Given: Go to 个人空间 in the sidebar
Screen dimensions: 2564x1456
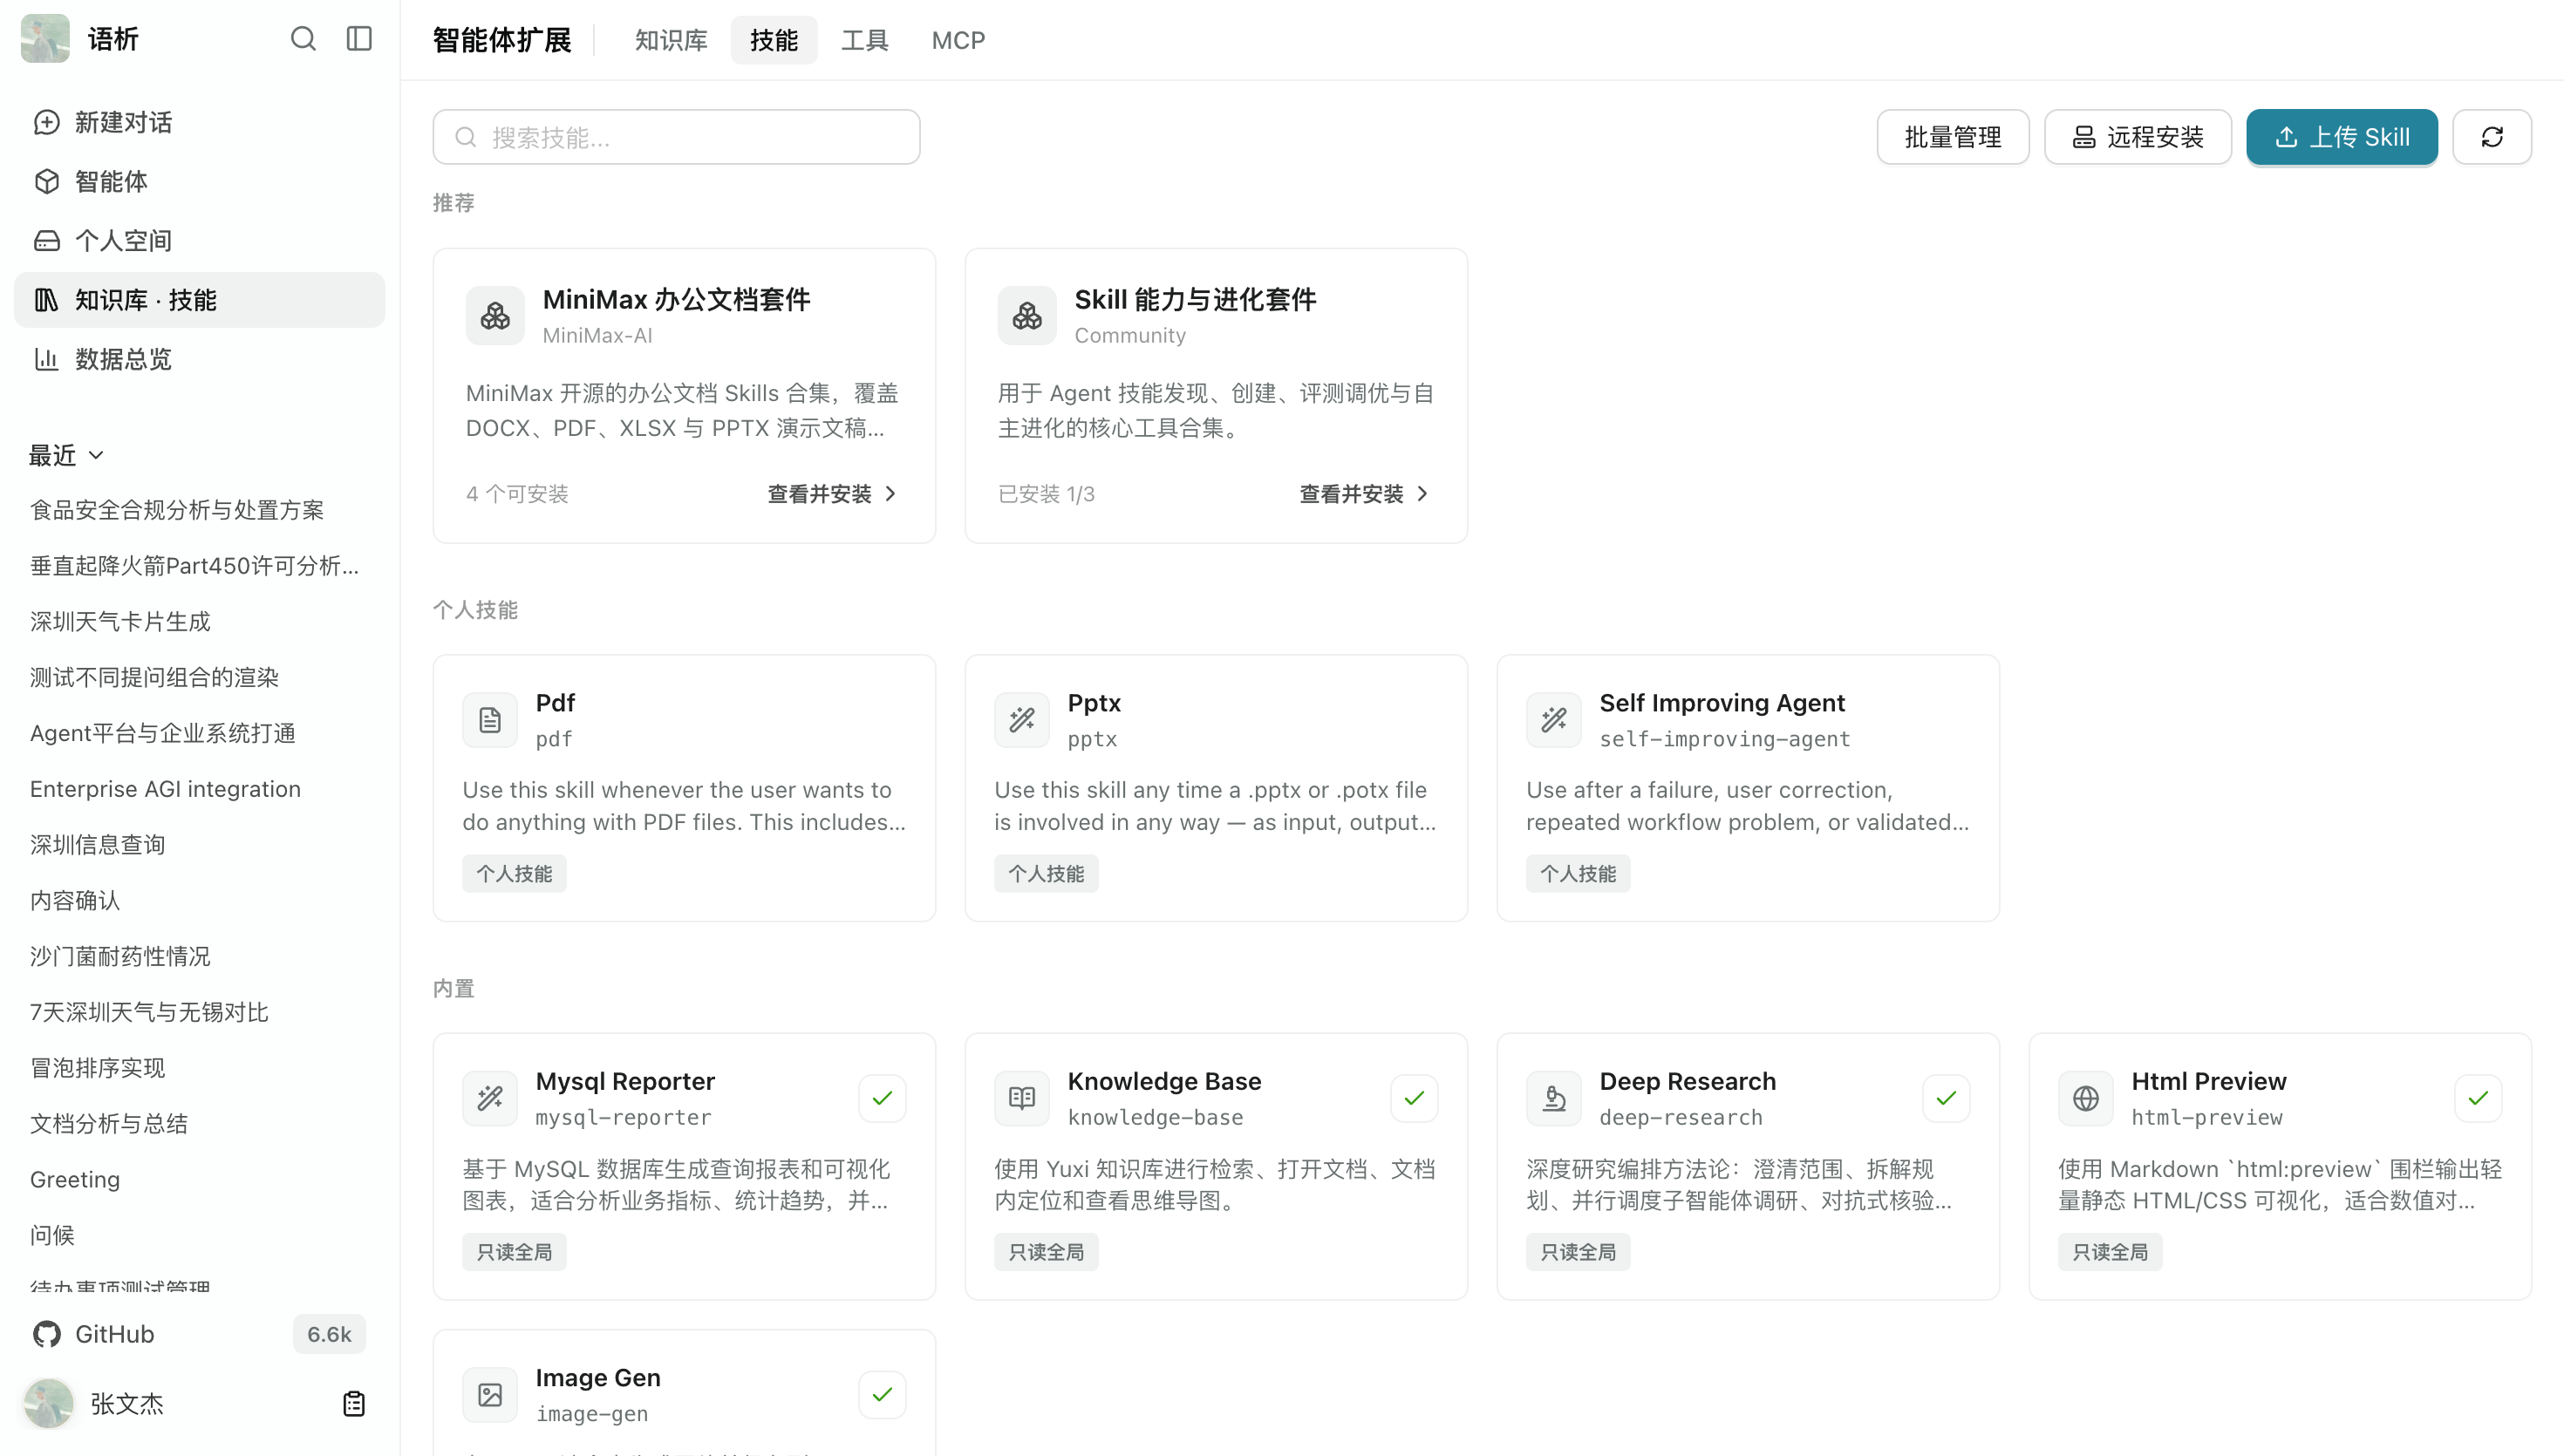Looking at the screenshot, I should tap(200, 240).
